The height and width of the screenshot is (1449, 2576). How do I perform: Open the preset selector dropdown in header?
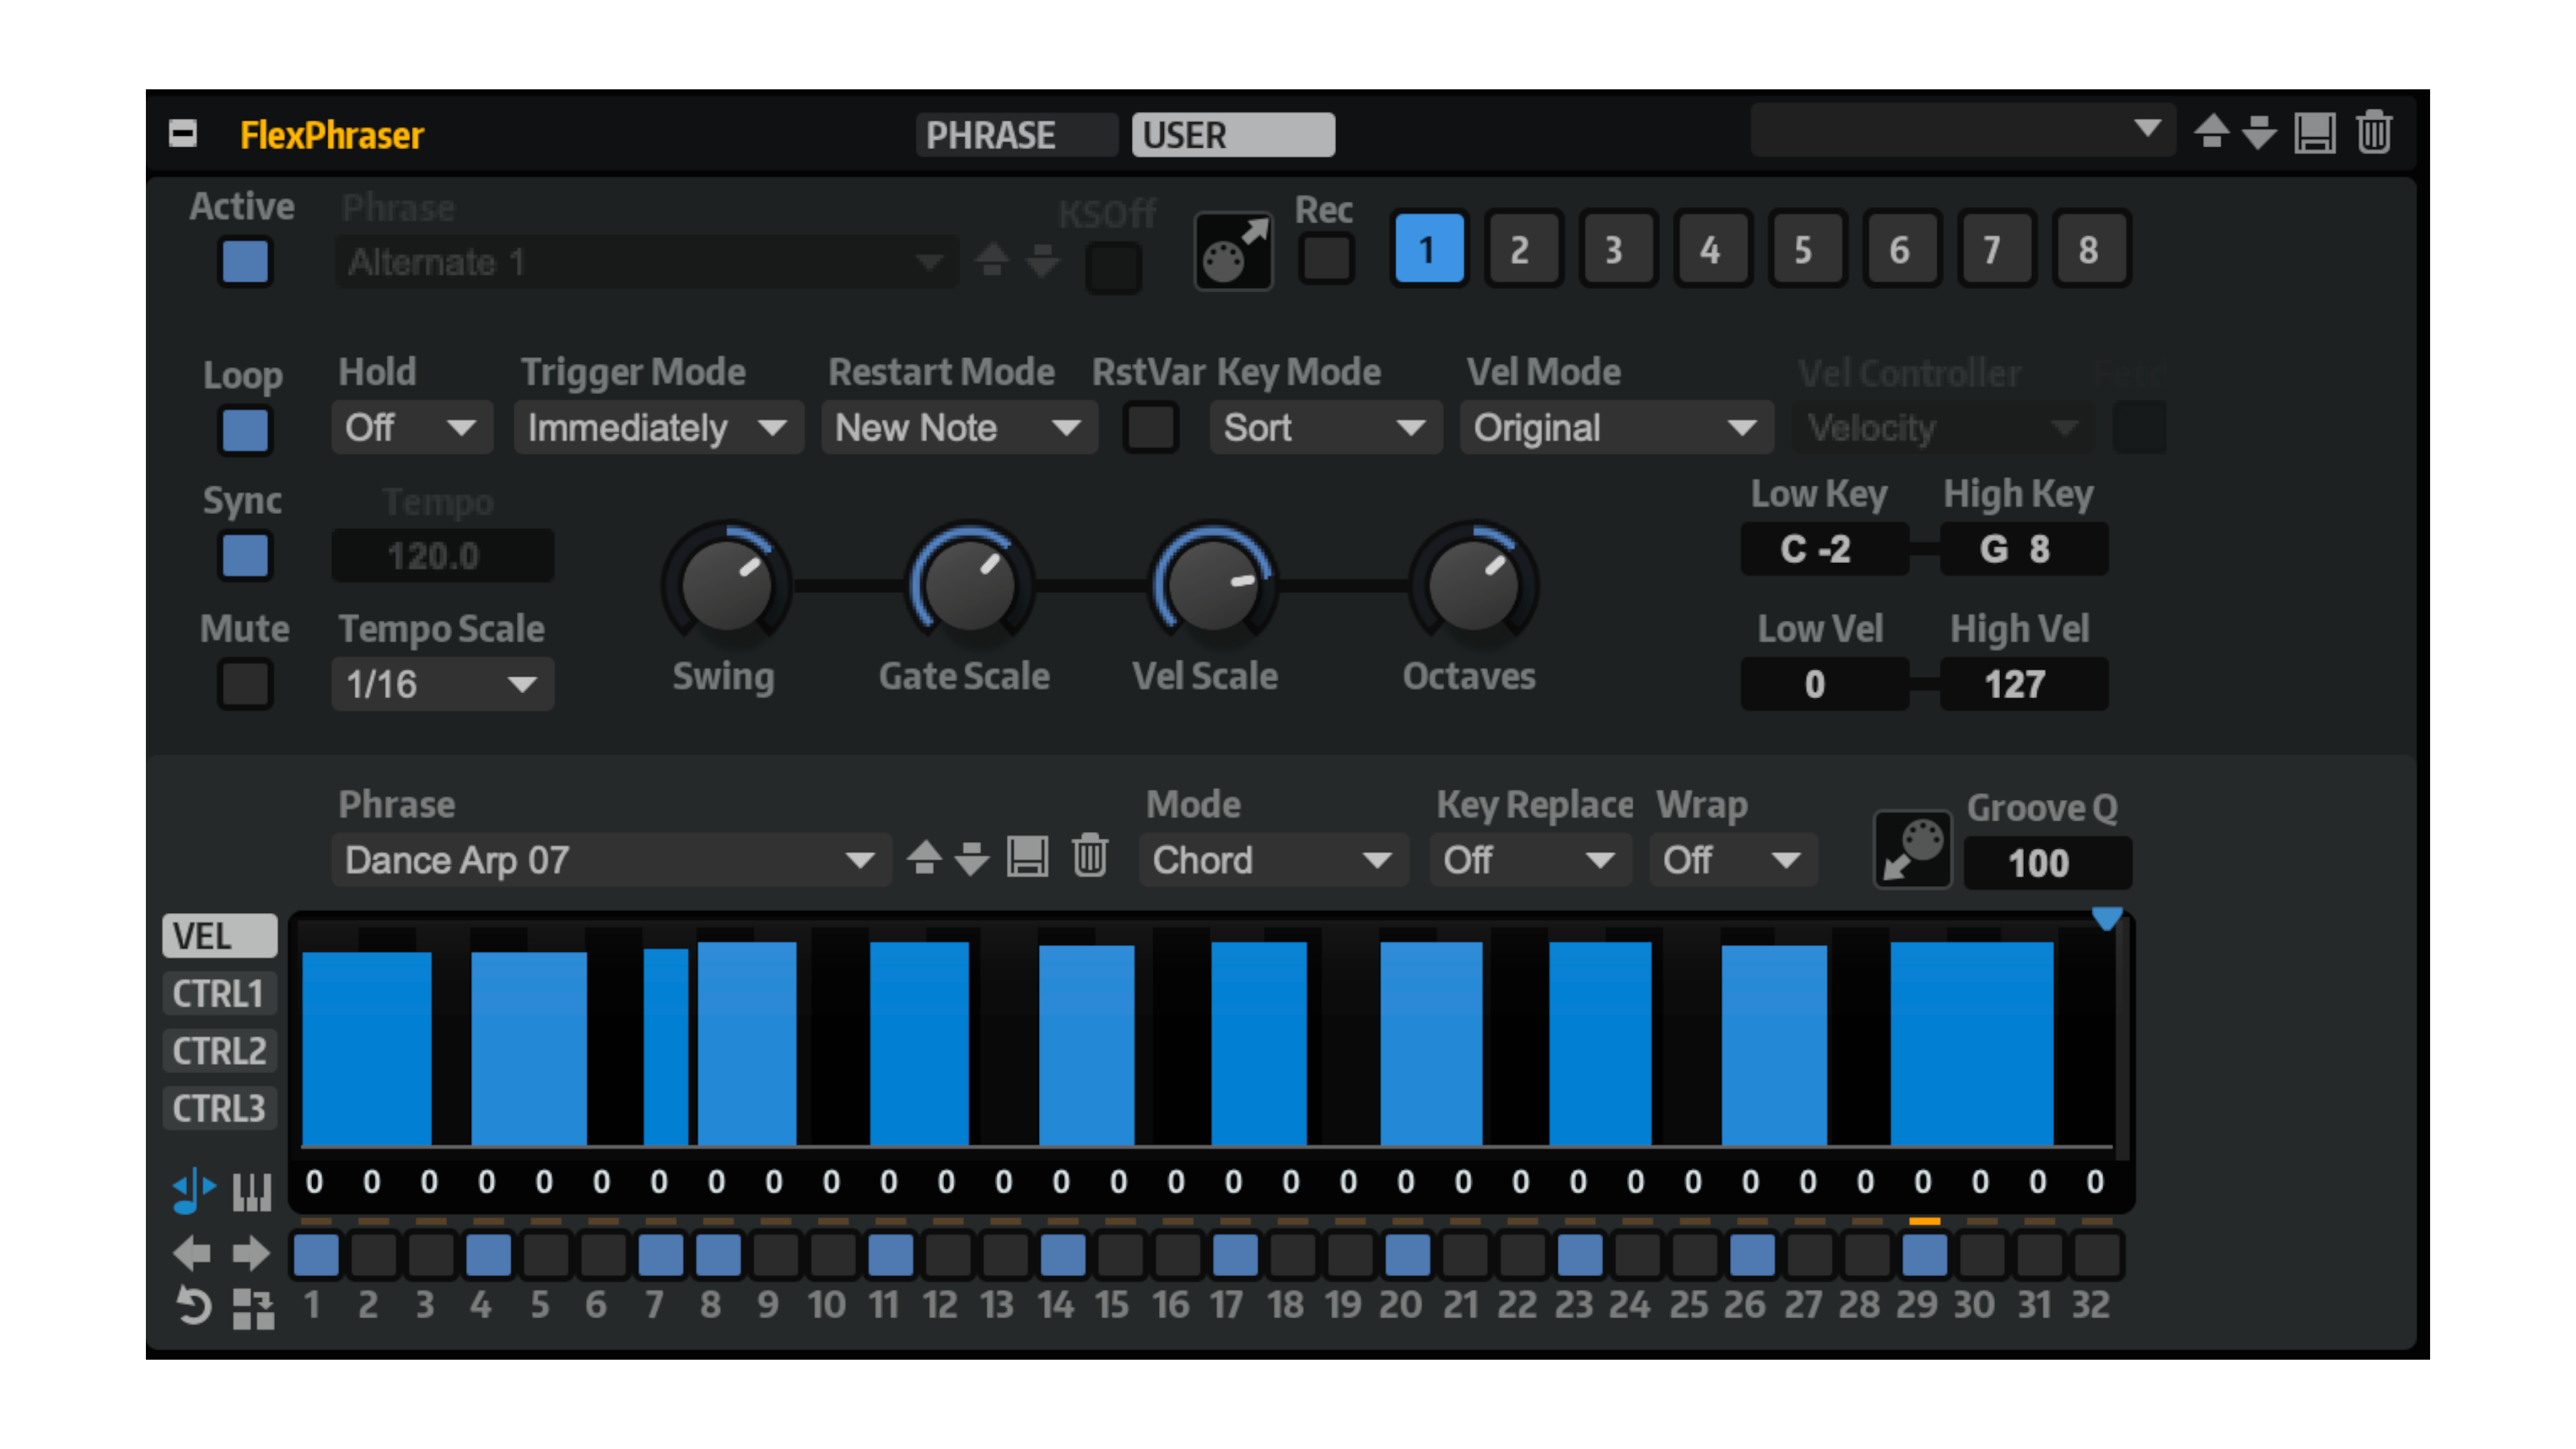pyautogui.click(x=1963, y=130)
